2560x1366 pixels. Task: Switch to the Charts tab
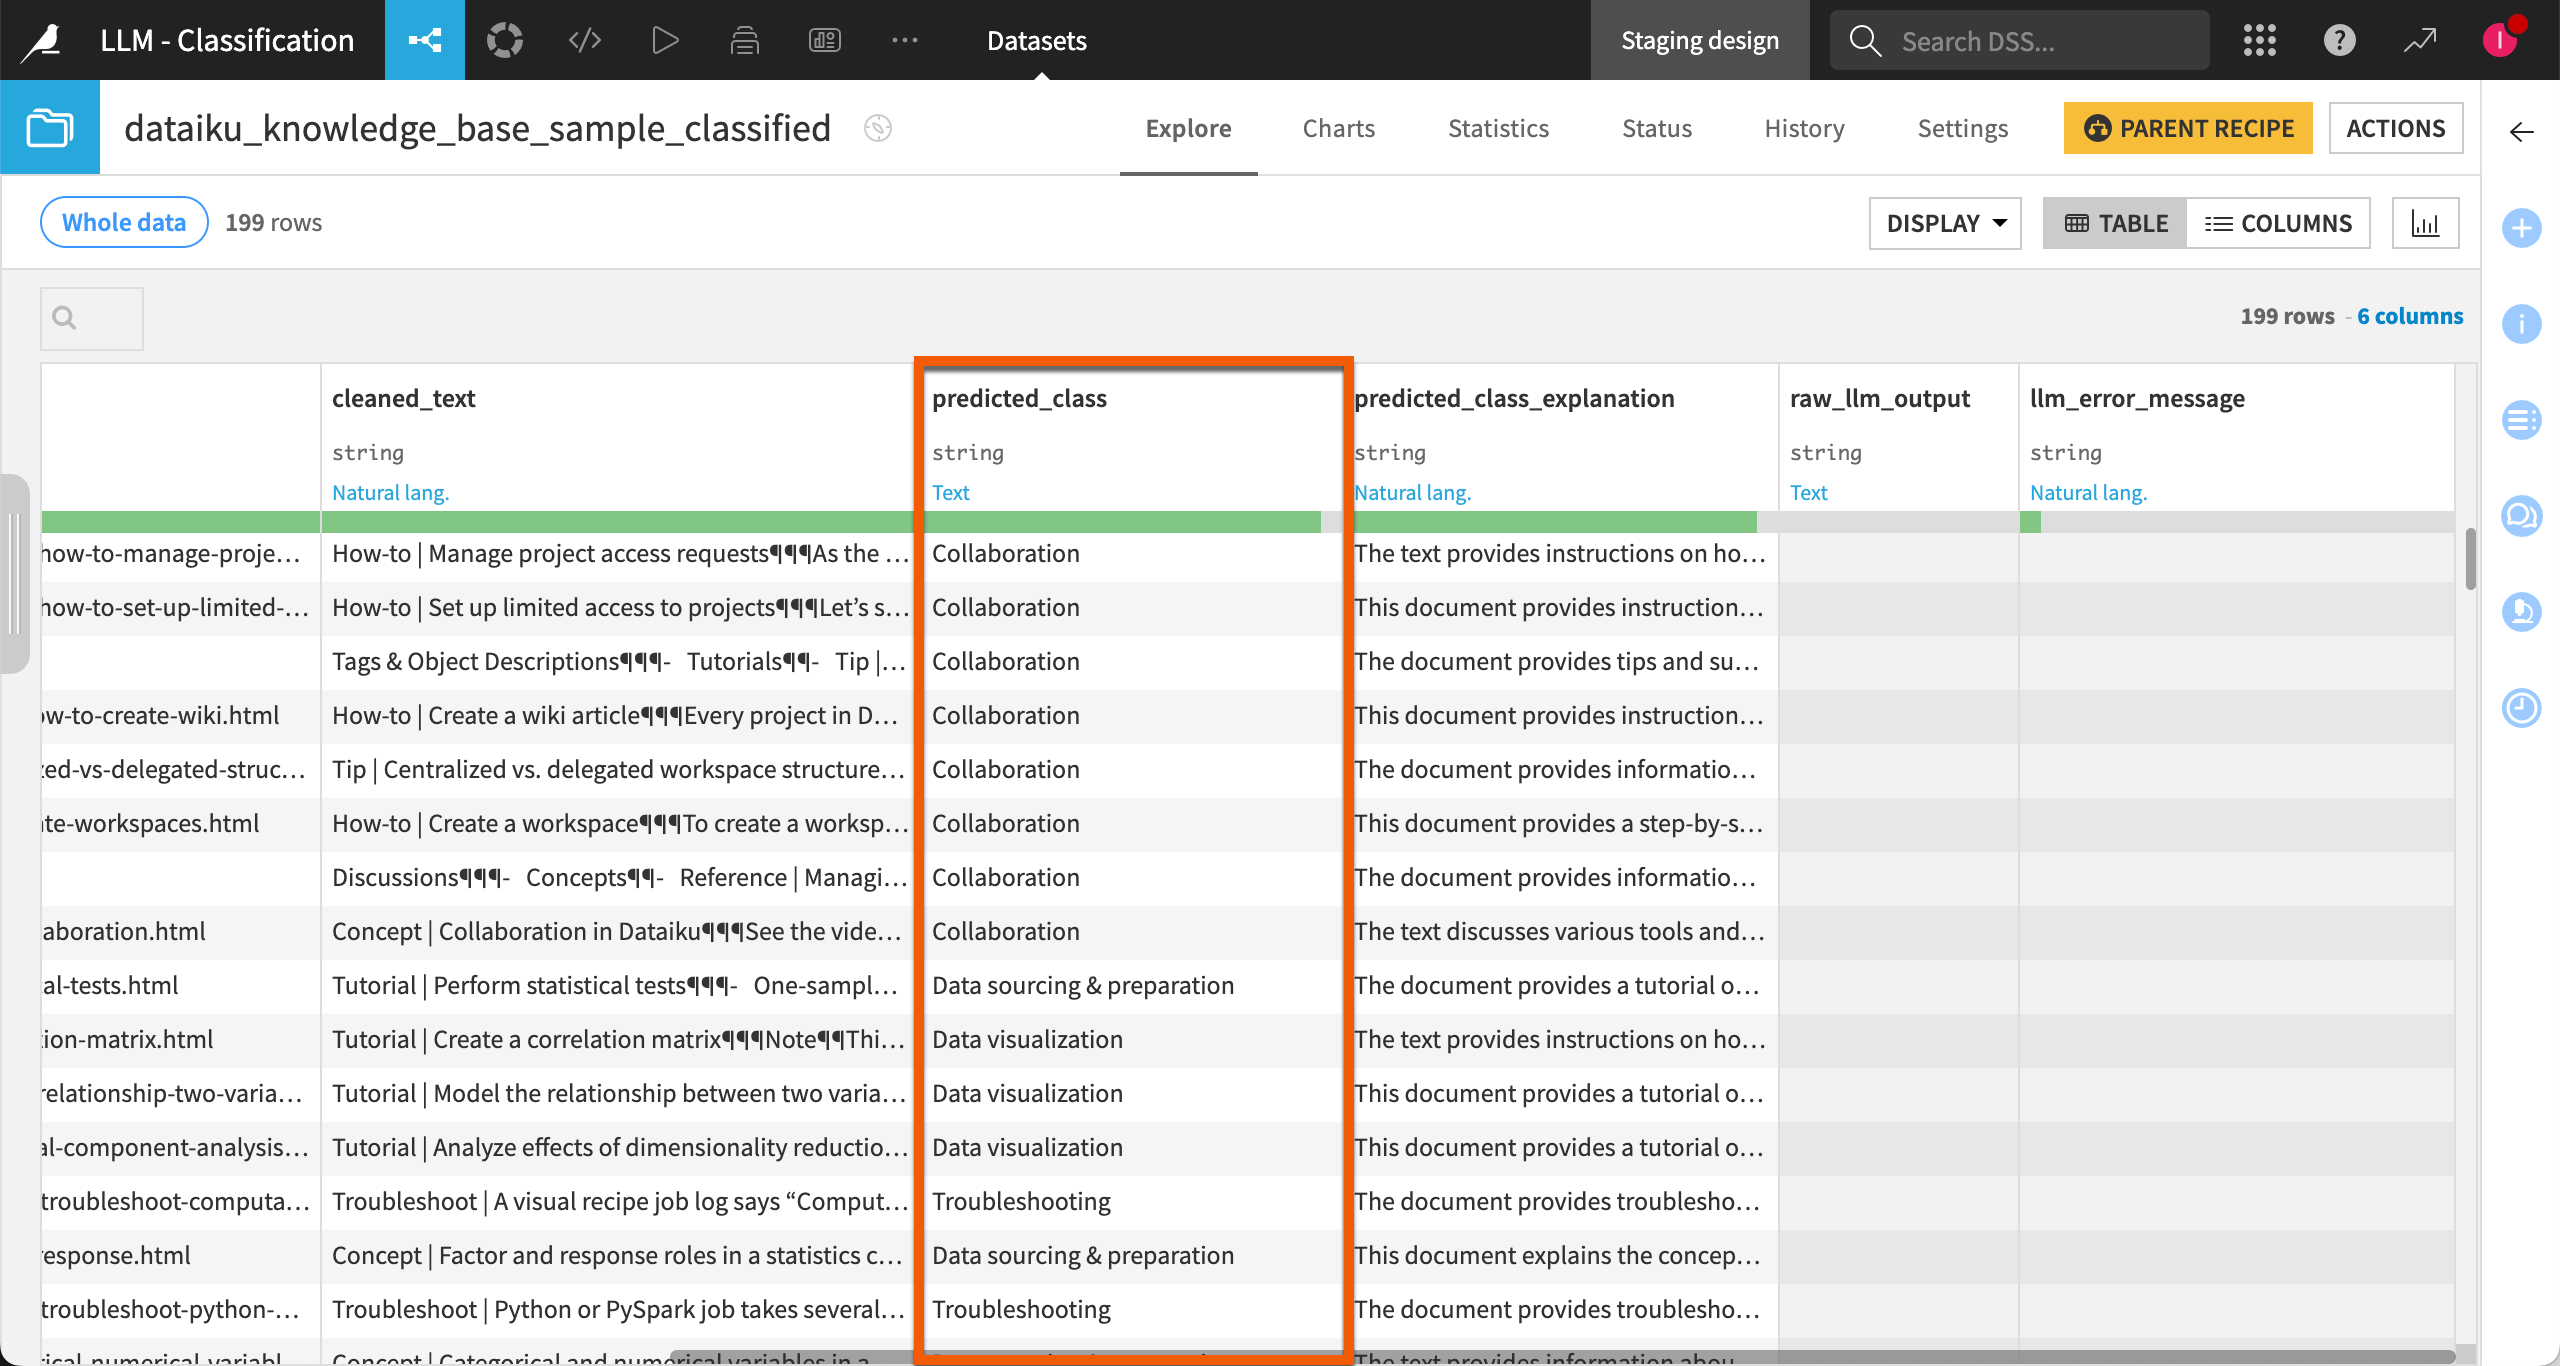tap(1339, 128)
